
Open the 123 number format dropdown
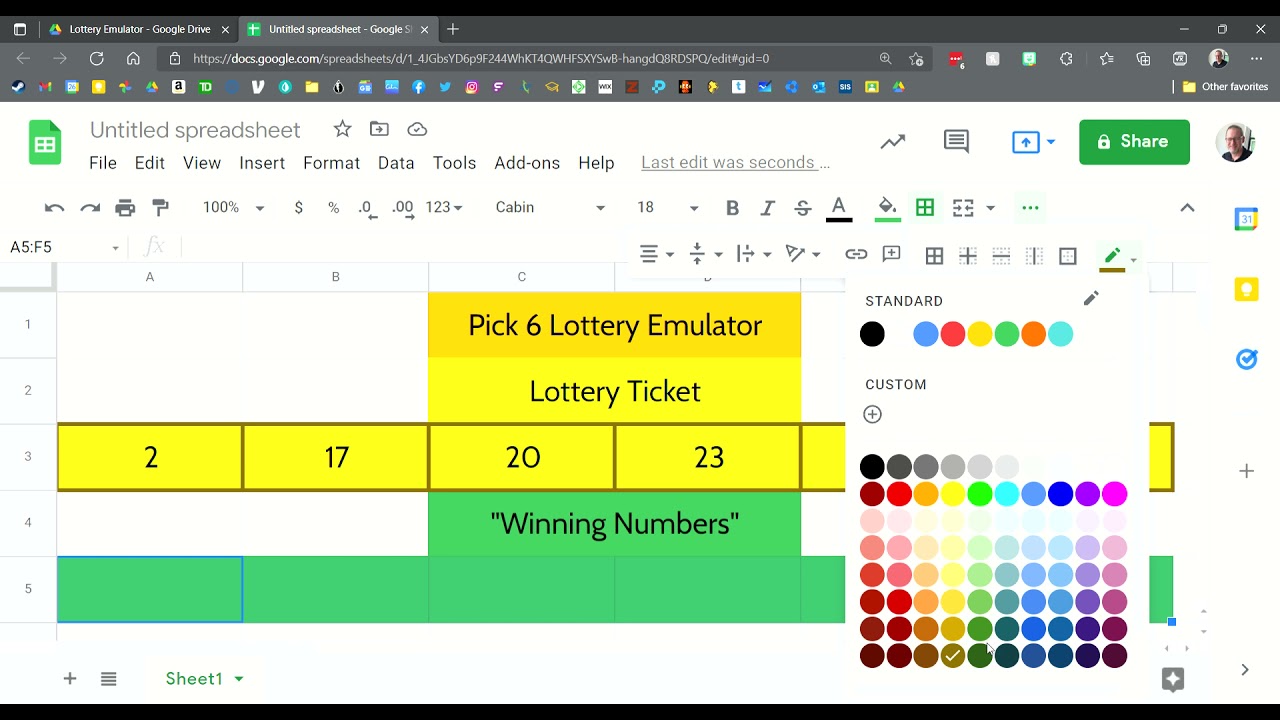coord(444,208)
